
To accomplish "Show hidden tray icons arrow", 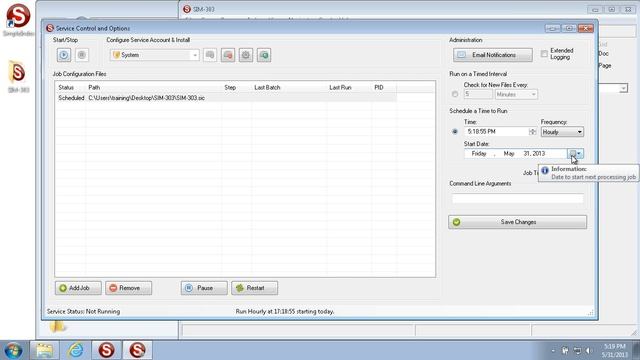I will [x=553, y=351].
